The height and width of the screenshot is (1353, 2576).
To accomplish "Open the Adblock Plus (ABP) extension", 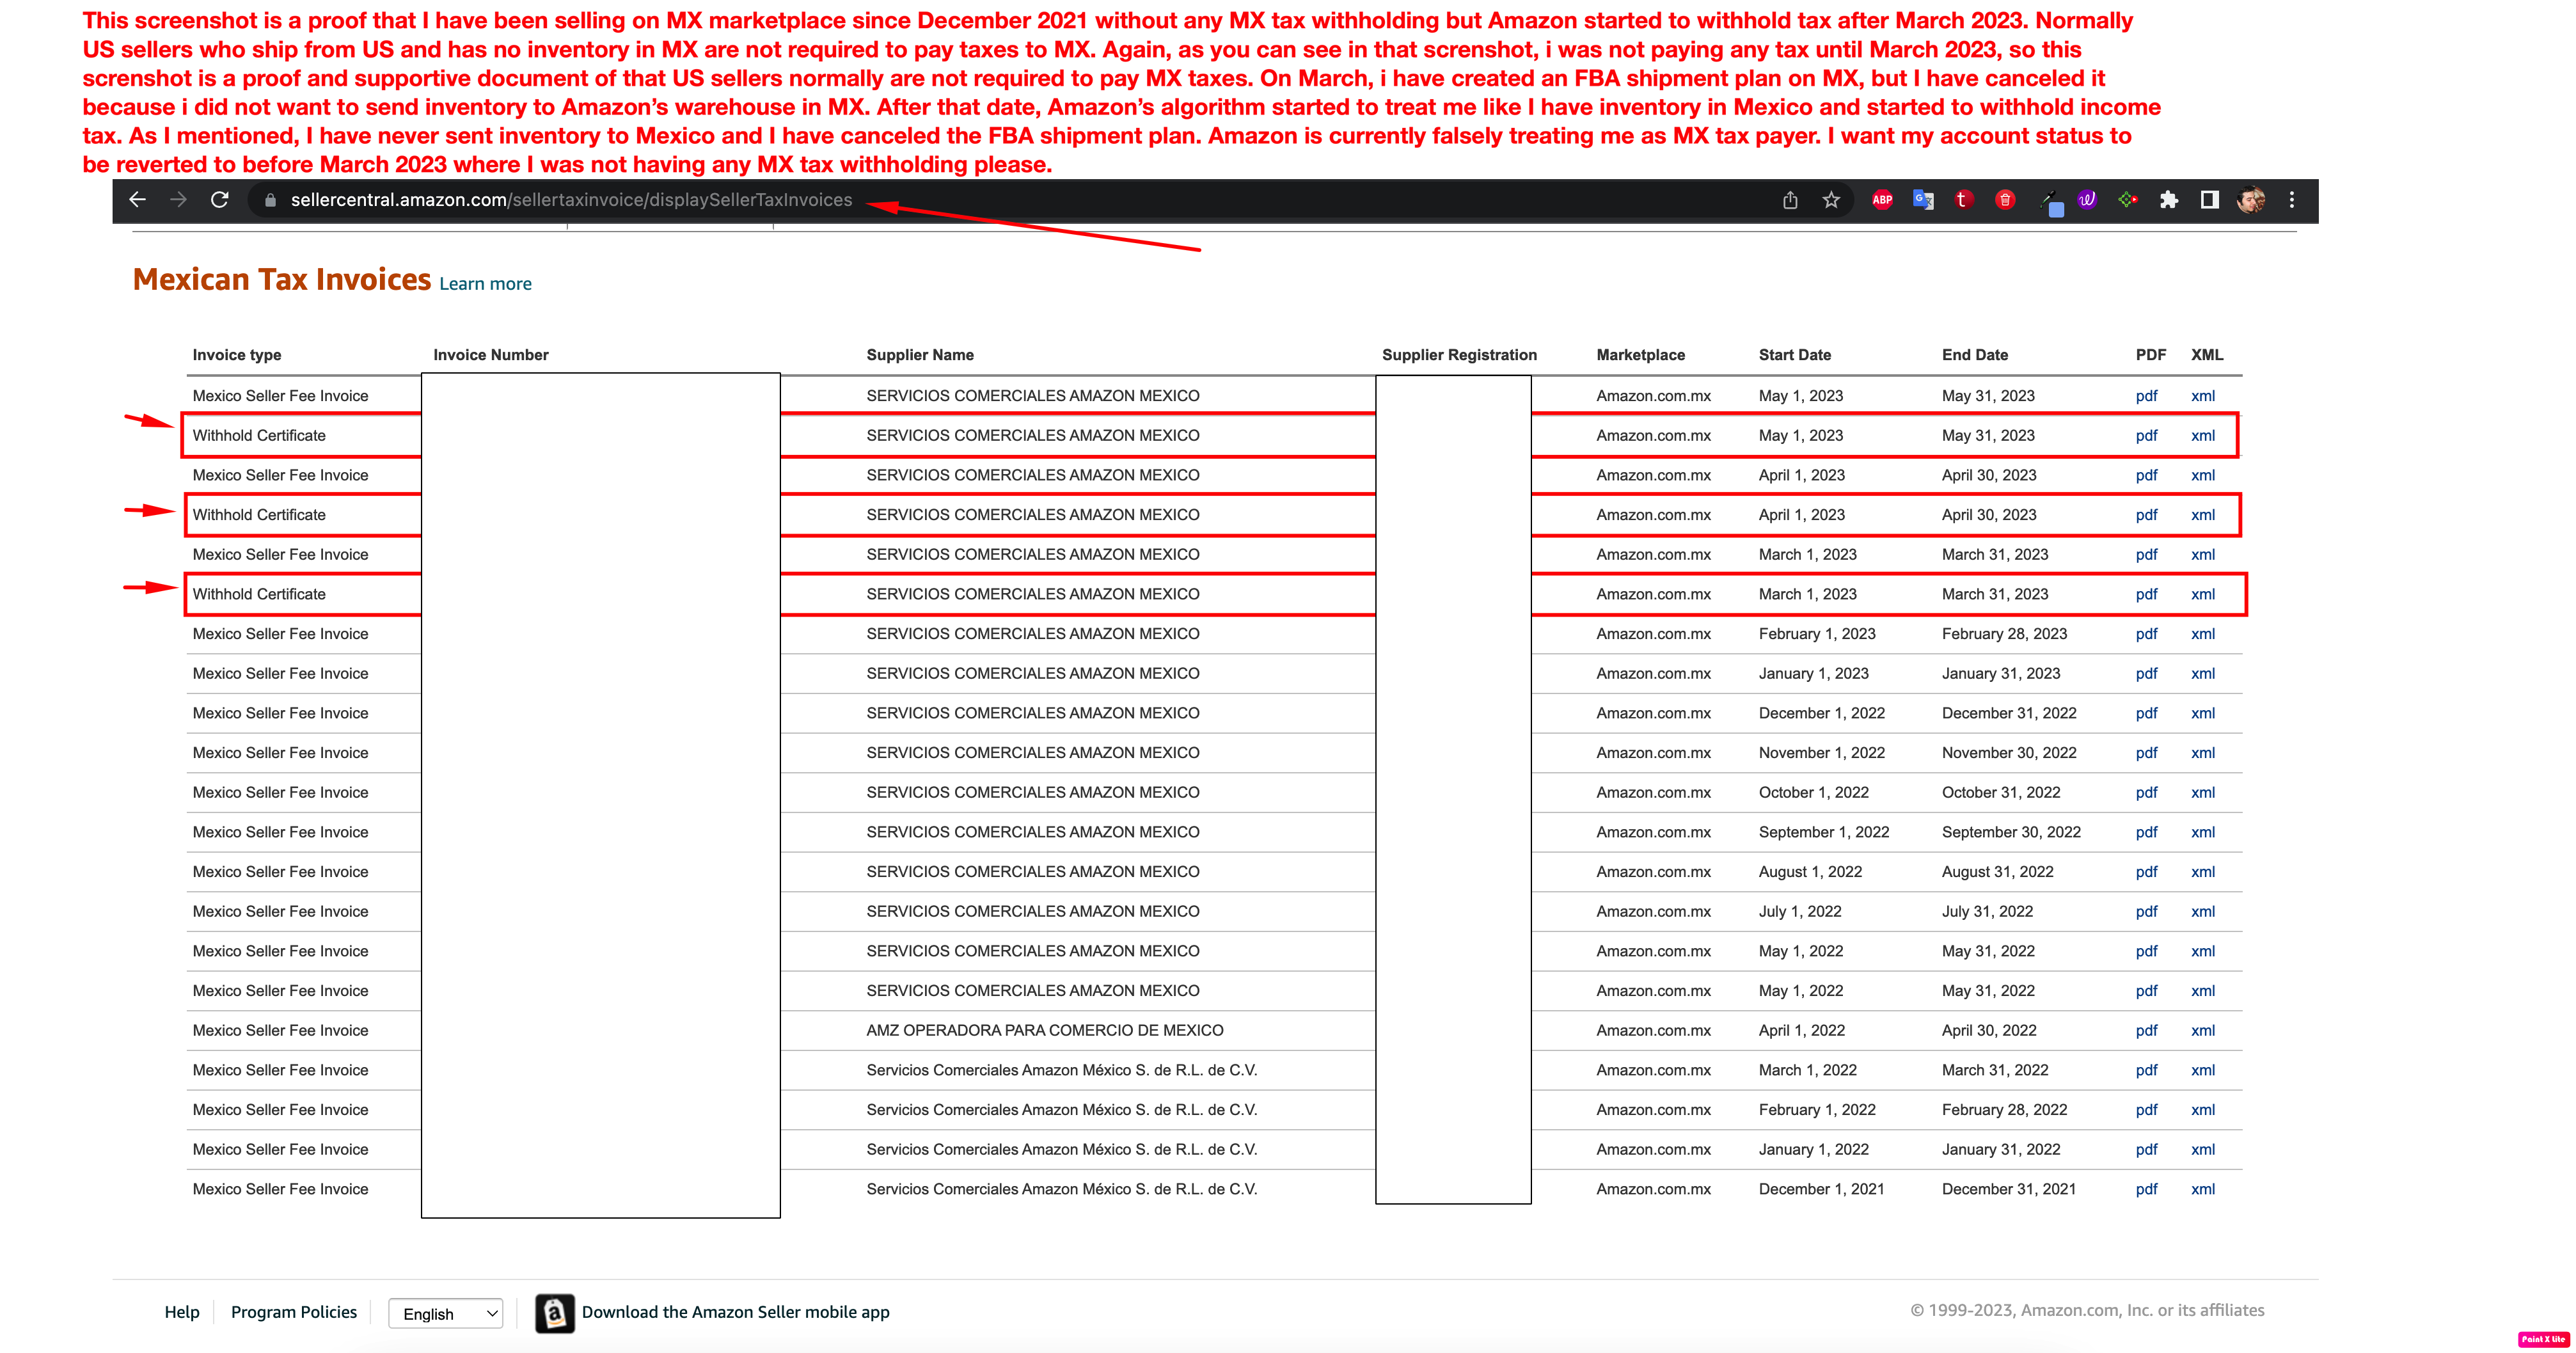I will pyautogui.click(x=1882, y=200).
